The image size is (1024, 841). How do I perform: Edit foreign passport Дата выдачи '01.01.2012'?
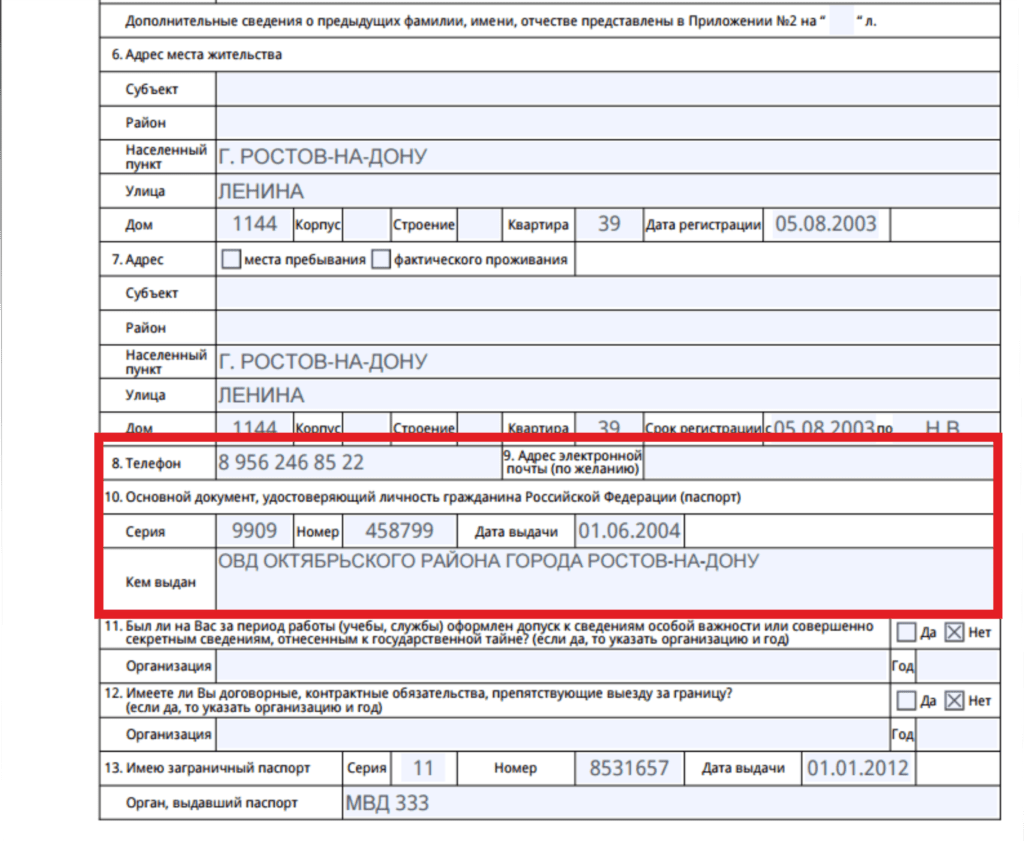(858, 769)
